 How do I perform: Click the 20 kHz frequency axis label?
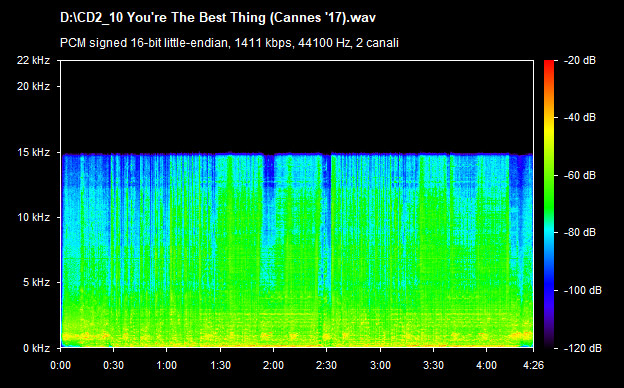pos(33,86)
